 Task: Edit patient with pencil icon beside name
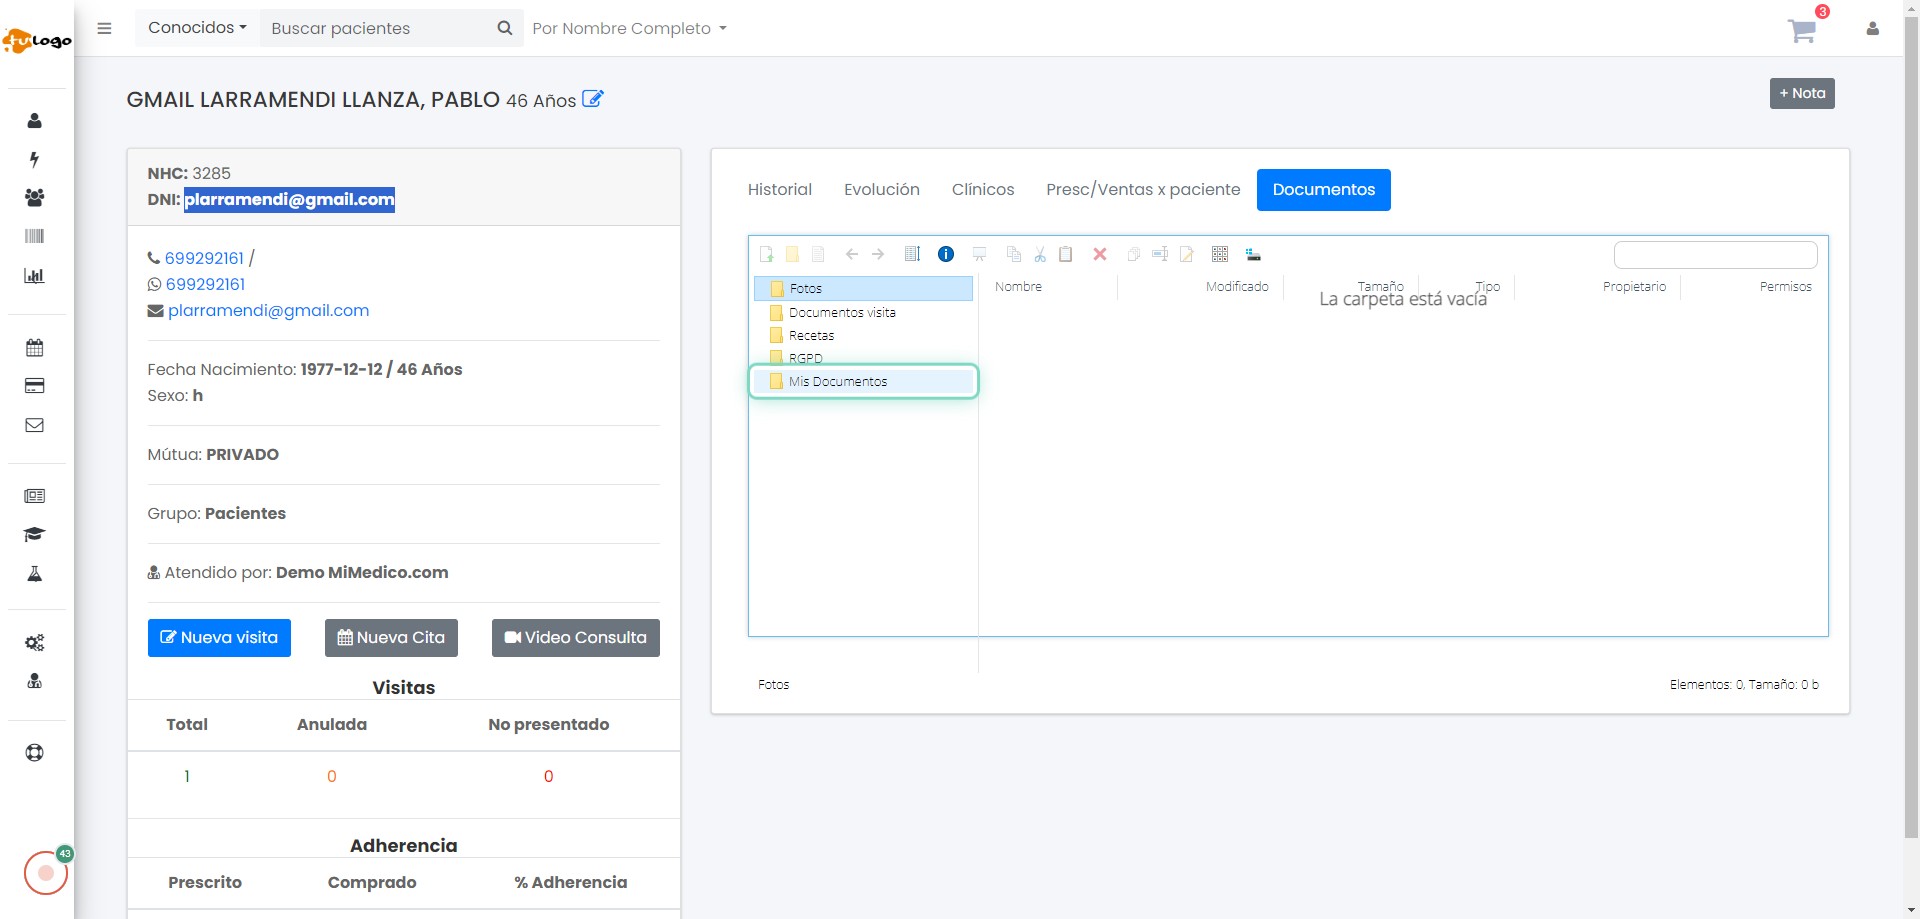(593, 99)
